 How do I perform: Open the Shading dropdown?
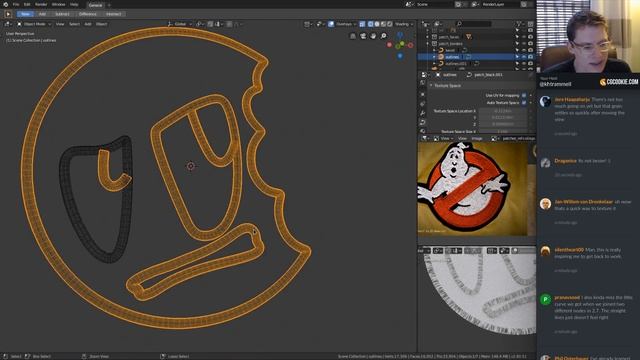[x=404, y=24]
